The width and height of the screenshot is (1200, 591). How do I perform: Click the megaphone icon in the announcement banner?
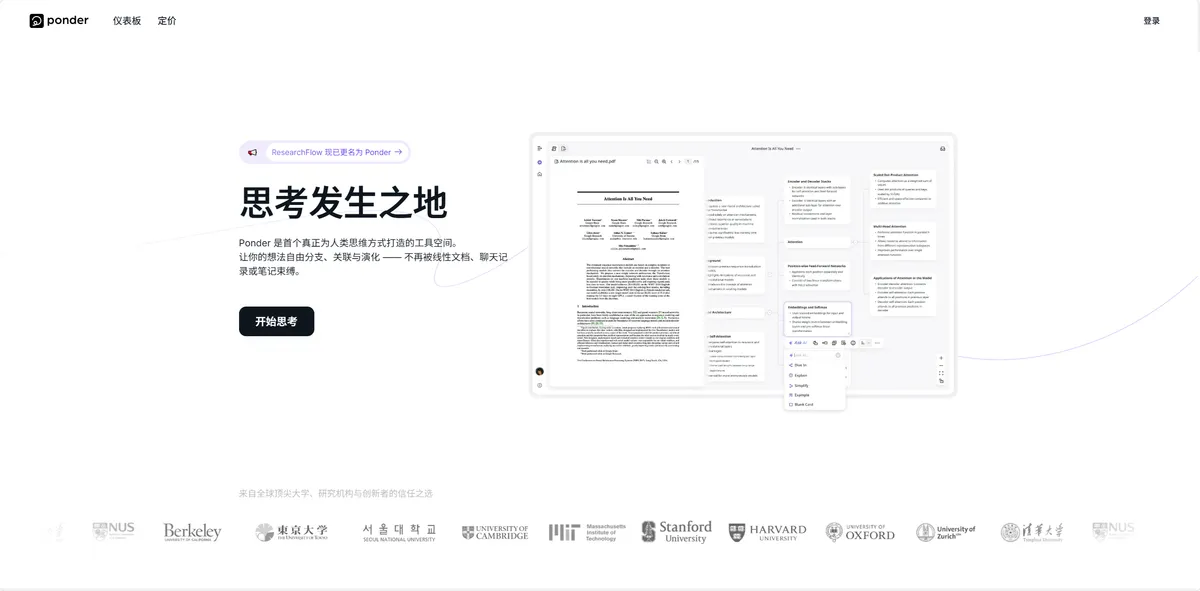coord(253,152)
